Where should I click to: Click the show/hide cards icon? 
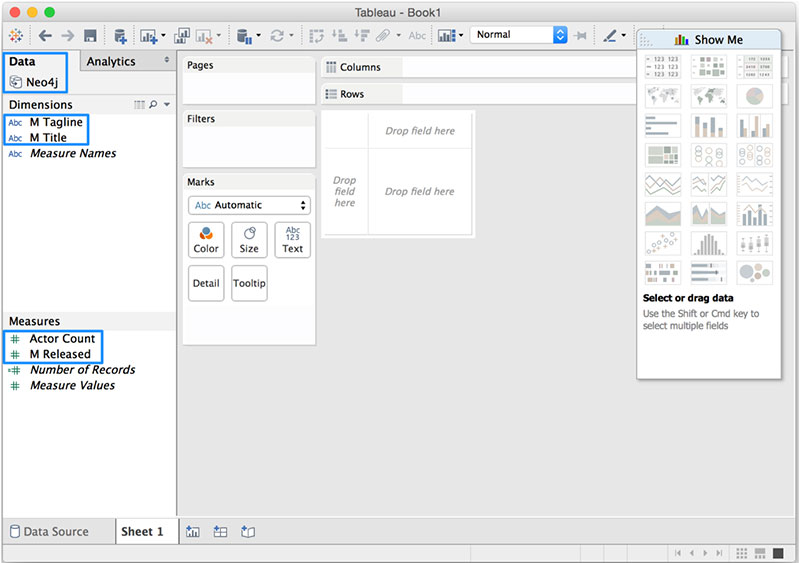click(x=447, y=36)
